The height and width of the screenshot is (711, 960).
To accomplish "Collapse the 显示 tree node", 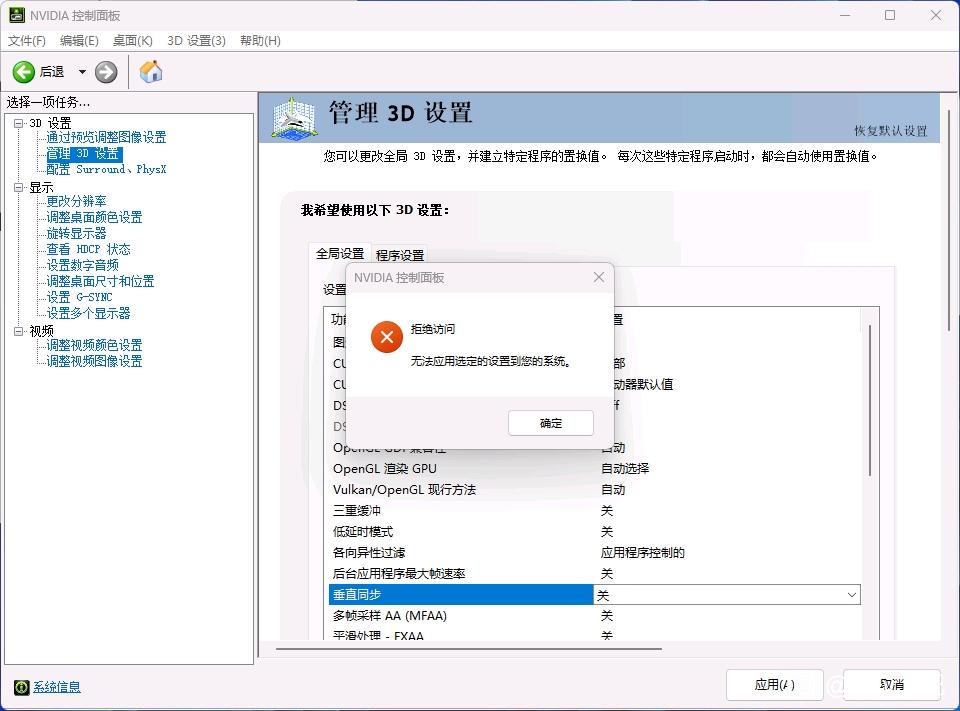I will coord(19,187).
